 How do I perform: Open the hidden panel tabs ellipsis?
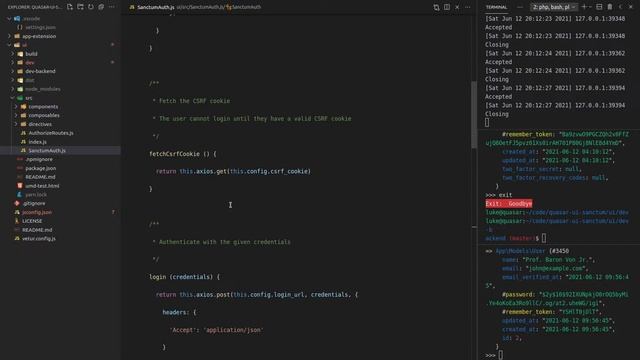[520, 7]
